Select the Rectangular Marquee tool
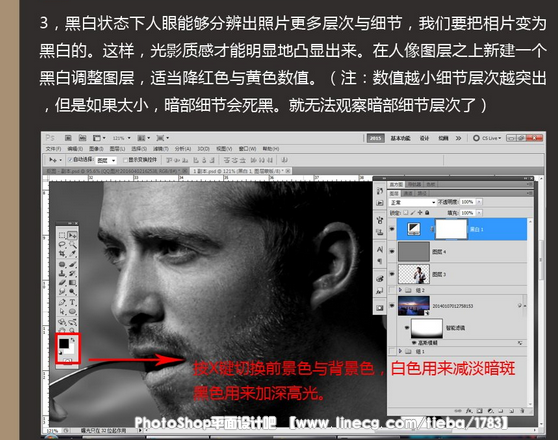 click(x=62, y=235)
